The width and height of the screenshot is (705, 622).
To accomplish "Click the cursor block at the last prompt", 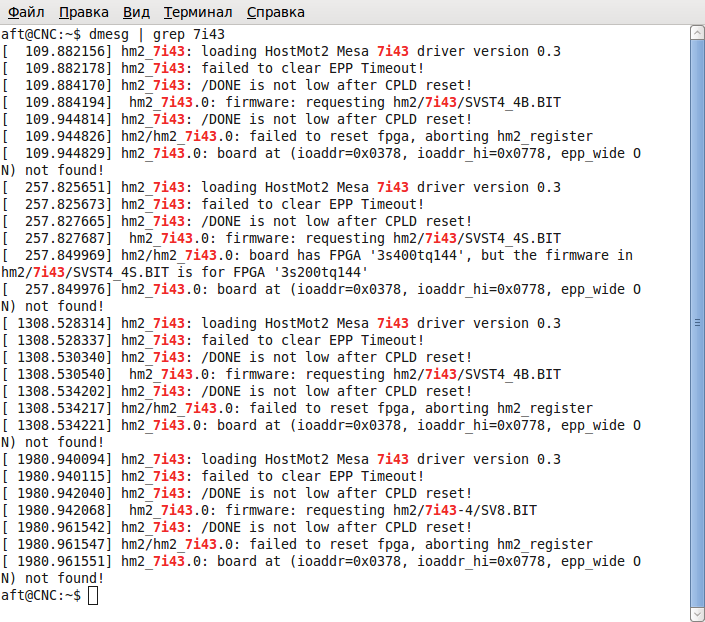I will point(93,596).
